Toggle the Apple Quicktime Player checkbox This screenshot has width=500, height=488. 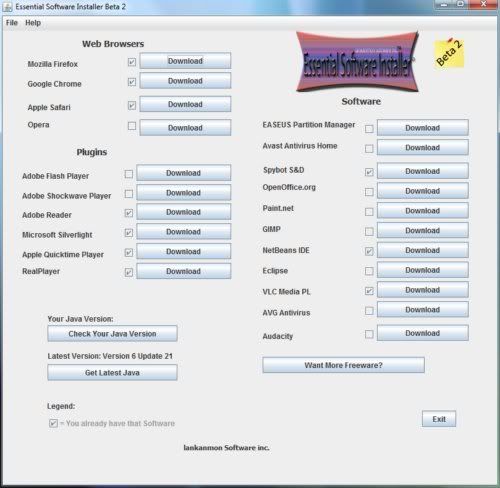129,253
